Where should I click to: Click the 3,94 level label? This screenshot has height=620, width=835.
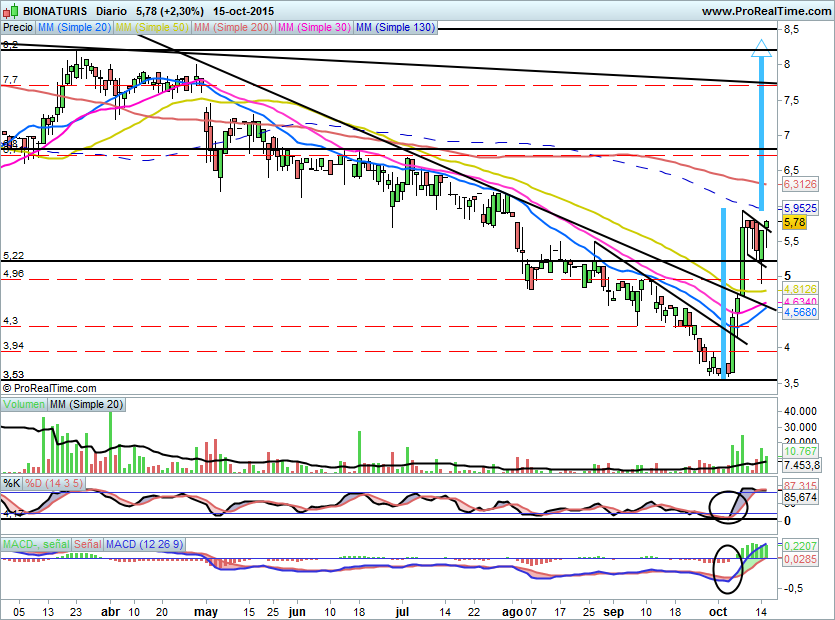[13, 346]
